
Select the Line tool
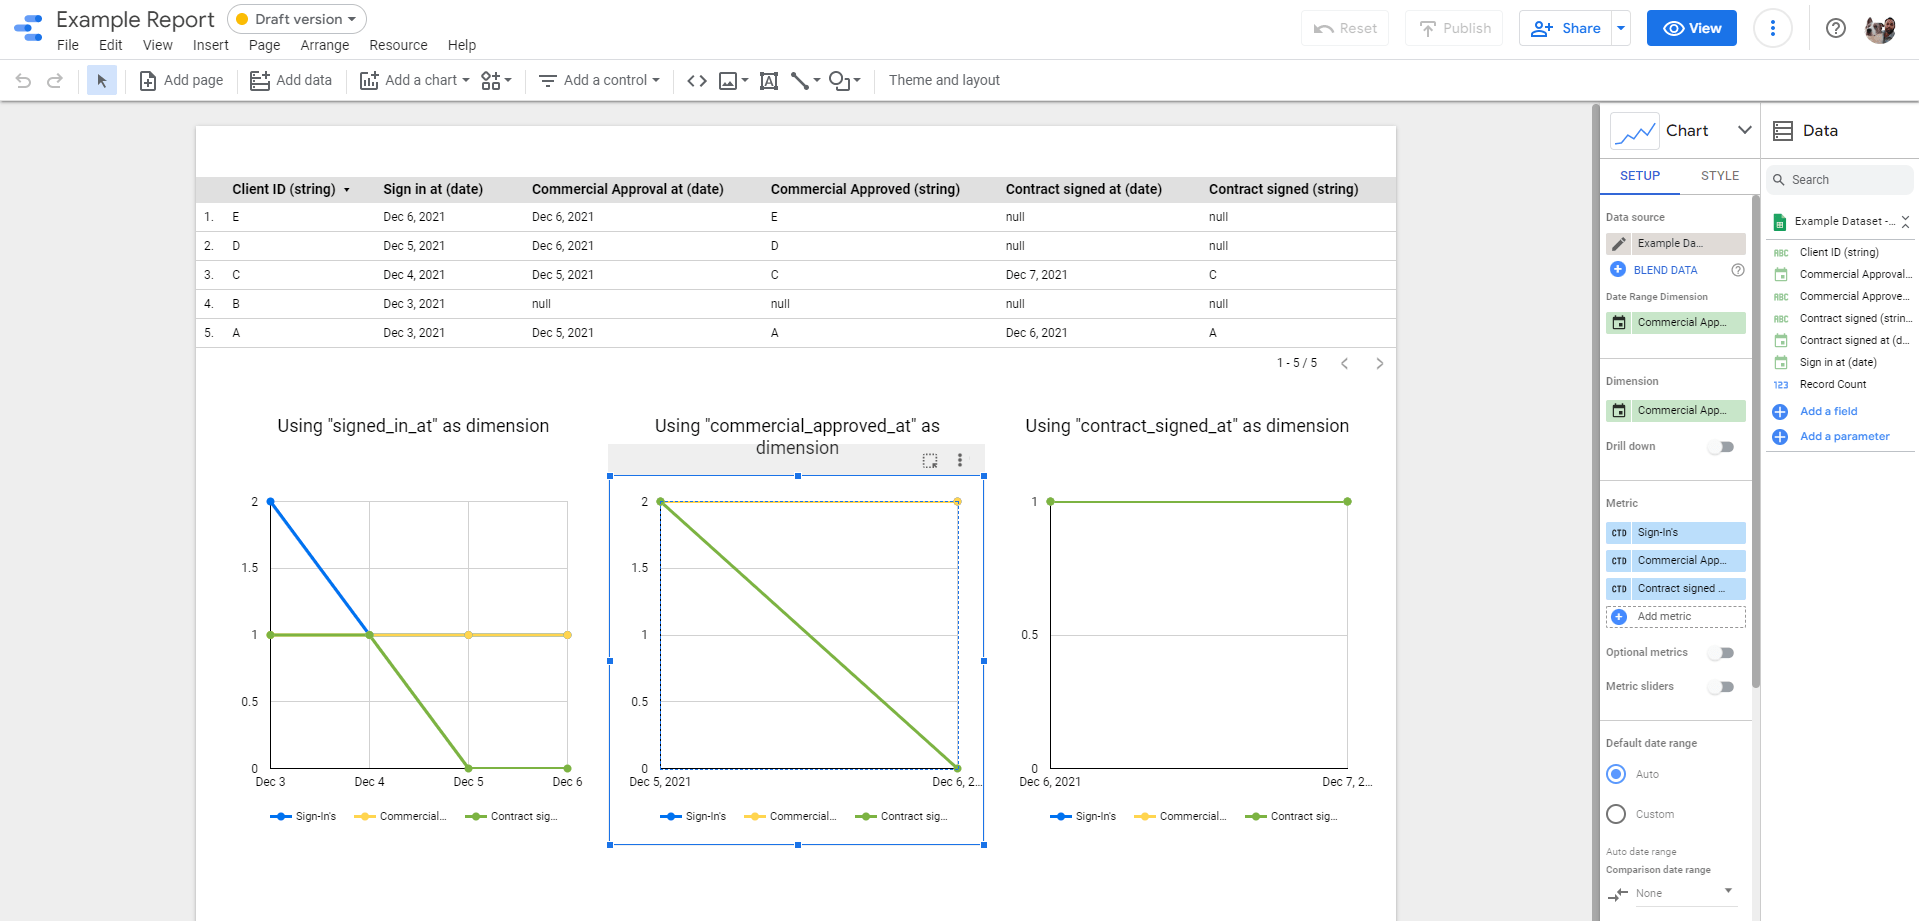click(801, 80)
